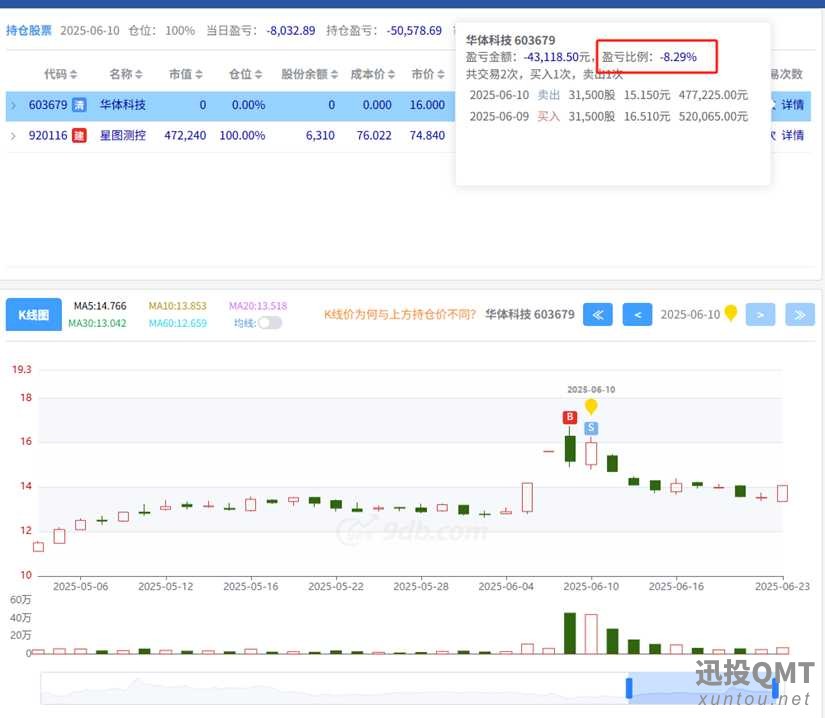This screenshot has height=718, width=825.
Task: Expand the 920116 星图测控 row chevron
Action: (13, 136)
